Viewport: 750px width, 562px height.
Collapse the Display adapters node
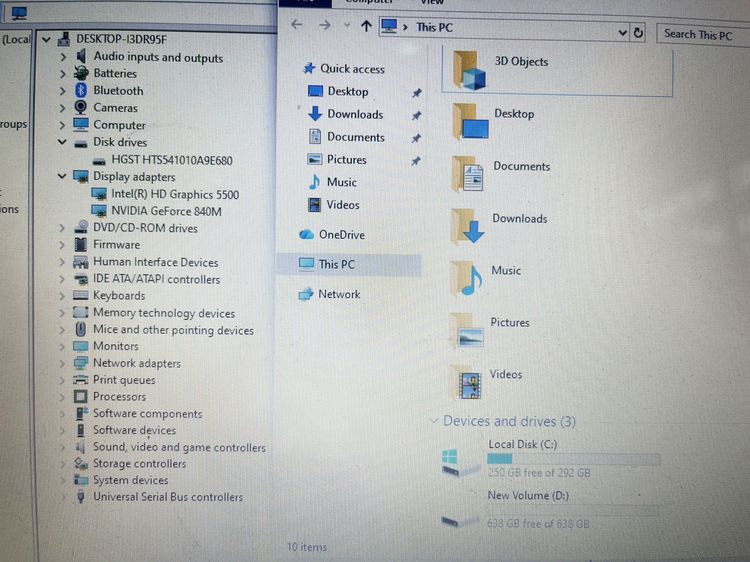click(x=62, y=176)
